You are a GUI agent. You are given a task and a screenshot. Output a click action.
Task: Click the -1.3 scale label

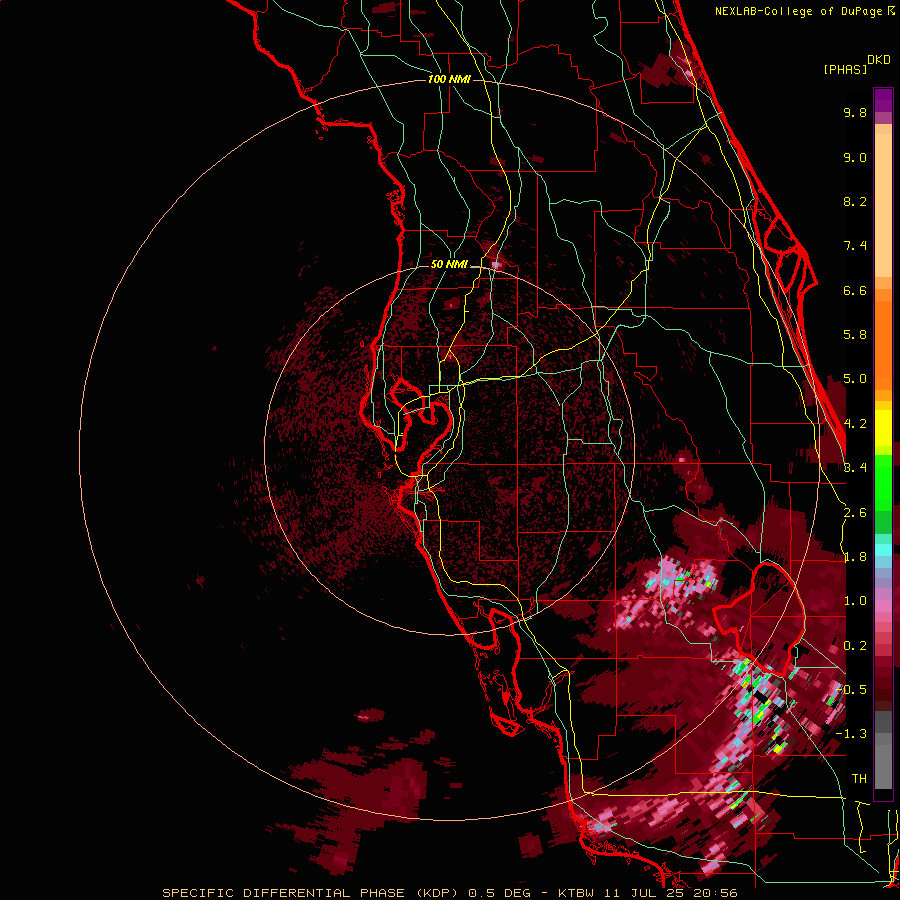[851, 734]
